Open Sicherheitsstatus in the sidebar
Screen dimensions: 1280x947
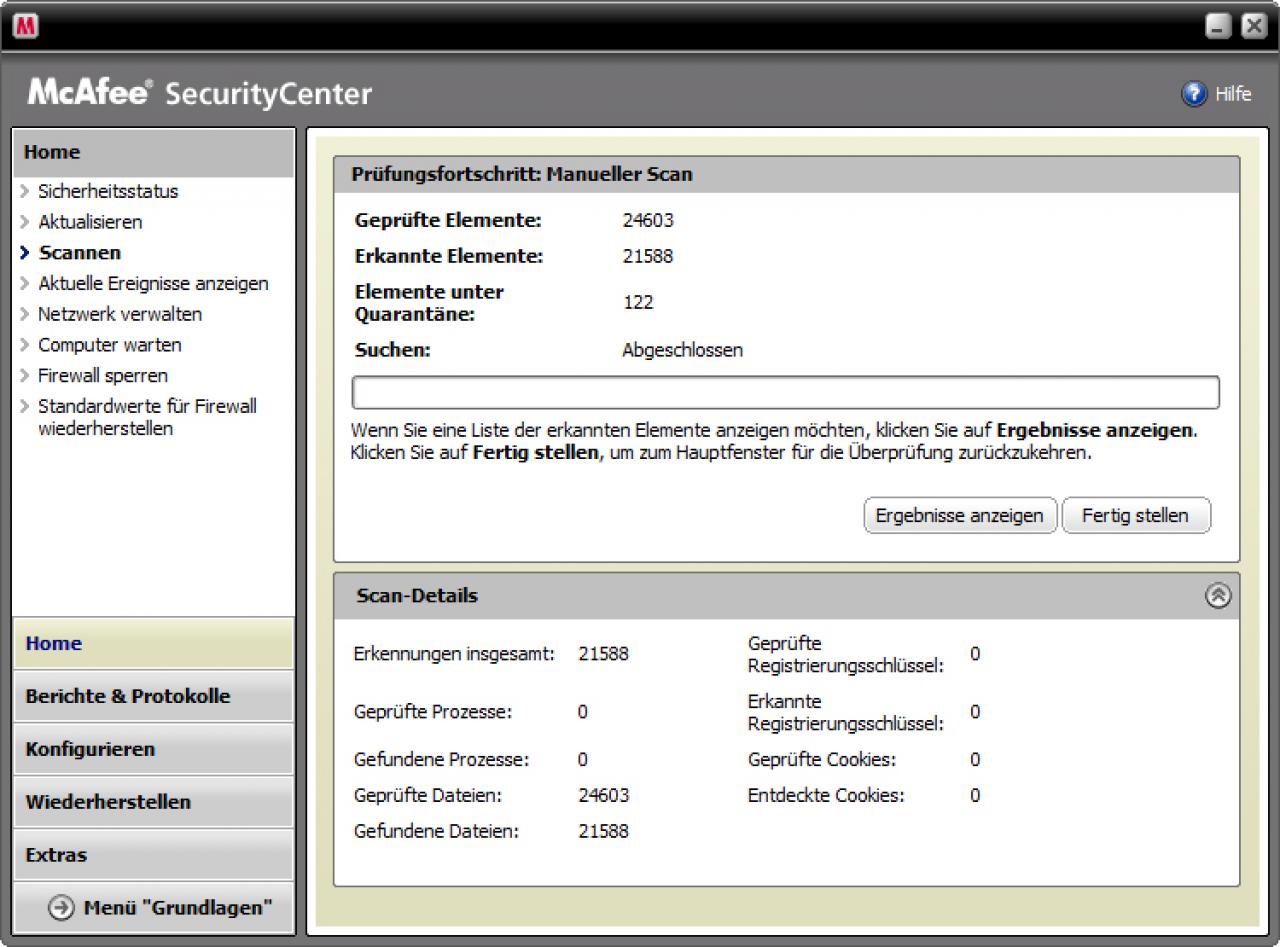[108, 191]
